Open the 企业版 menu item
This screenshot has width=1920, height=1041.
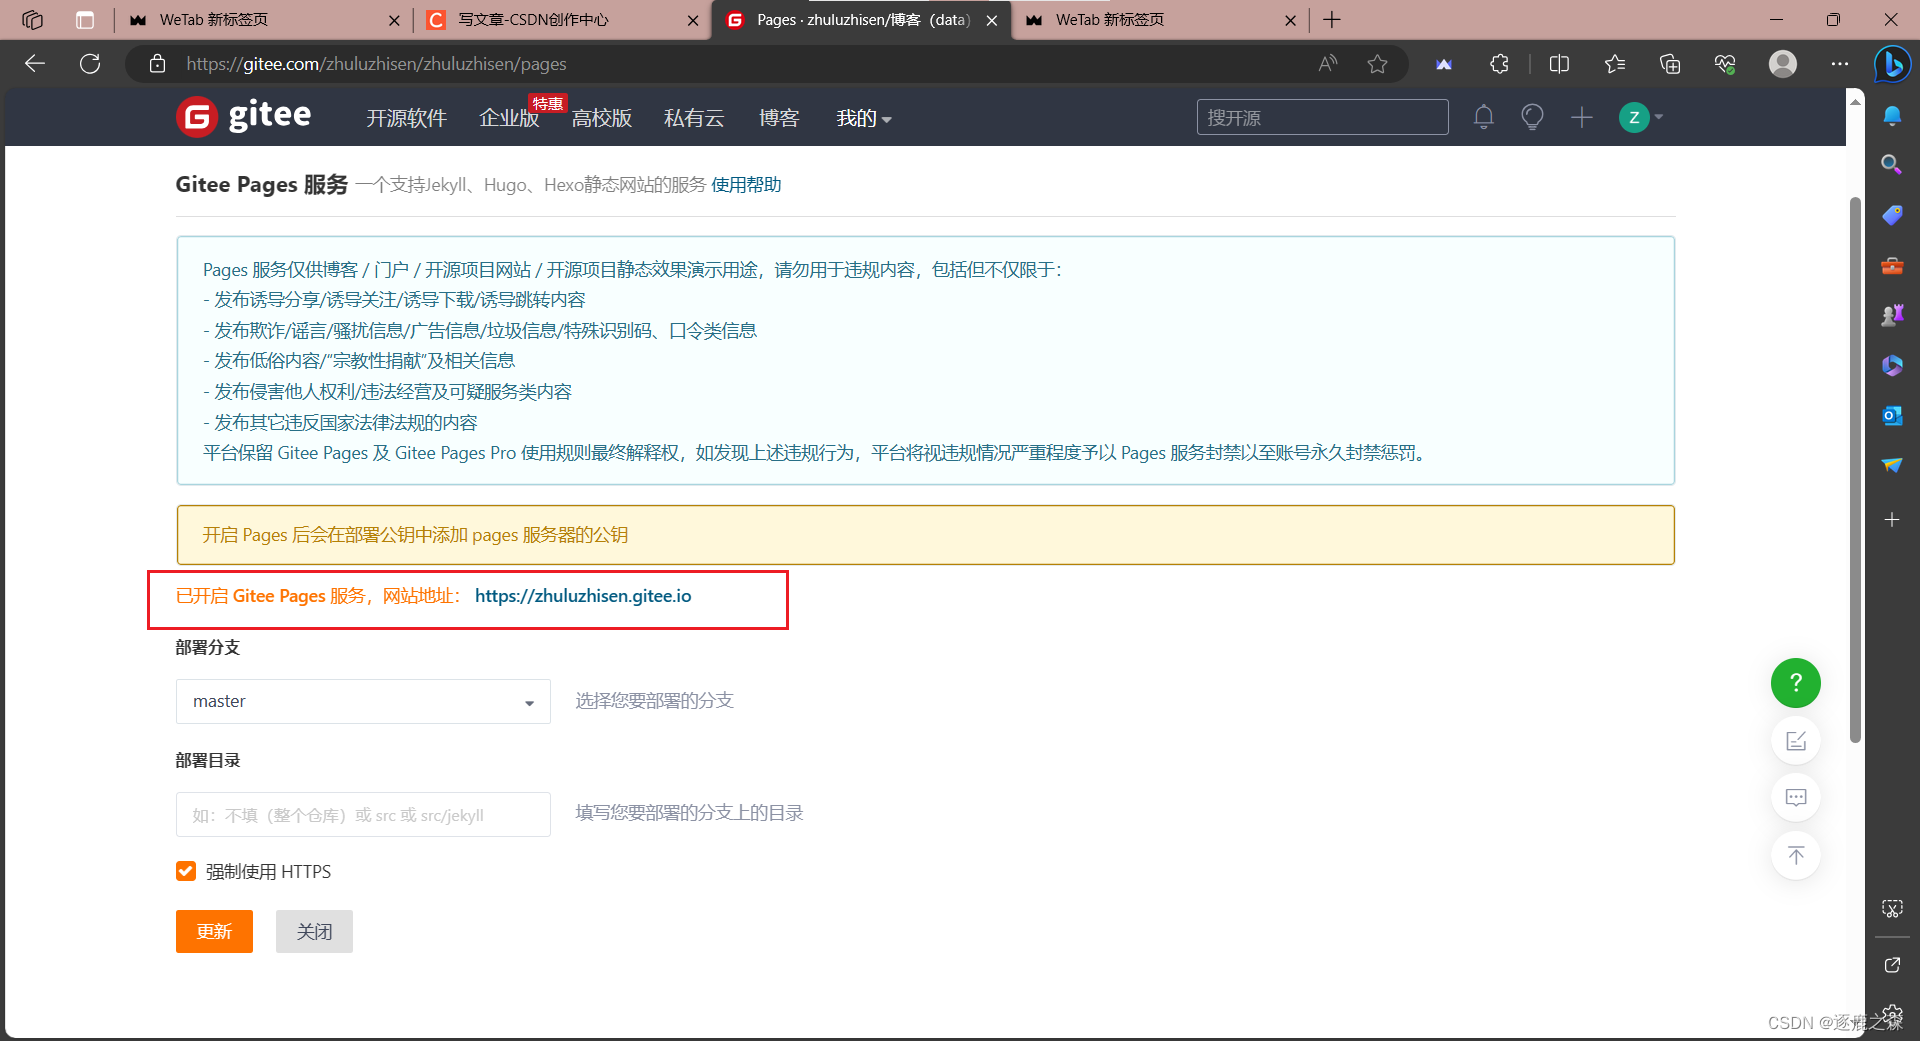(x=509, y=118)
